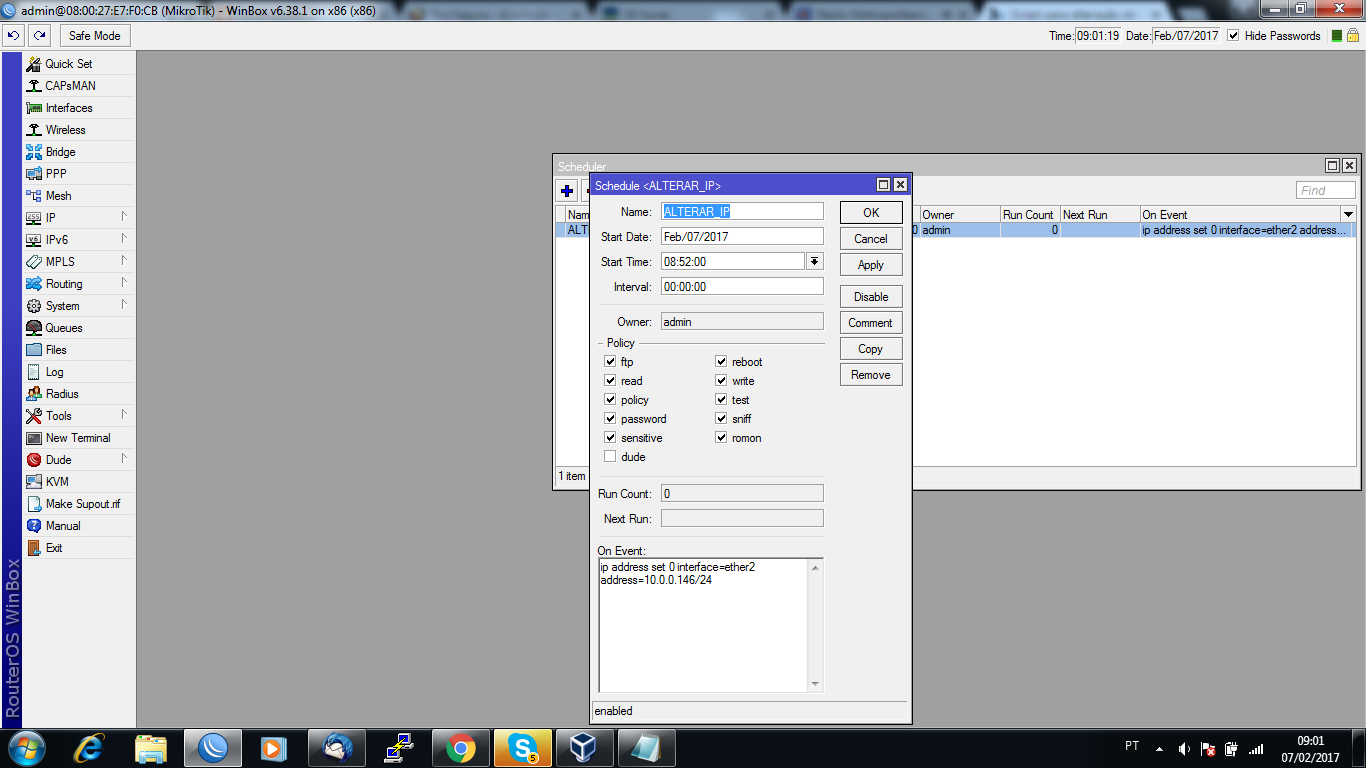Open the Start Time dropdown arrow

[815, 261]
